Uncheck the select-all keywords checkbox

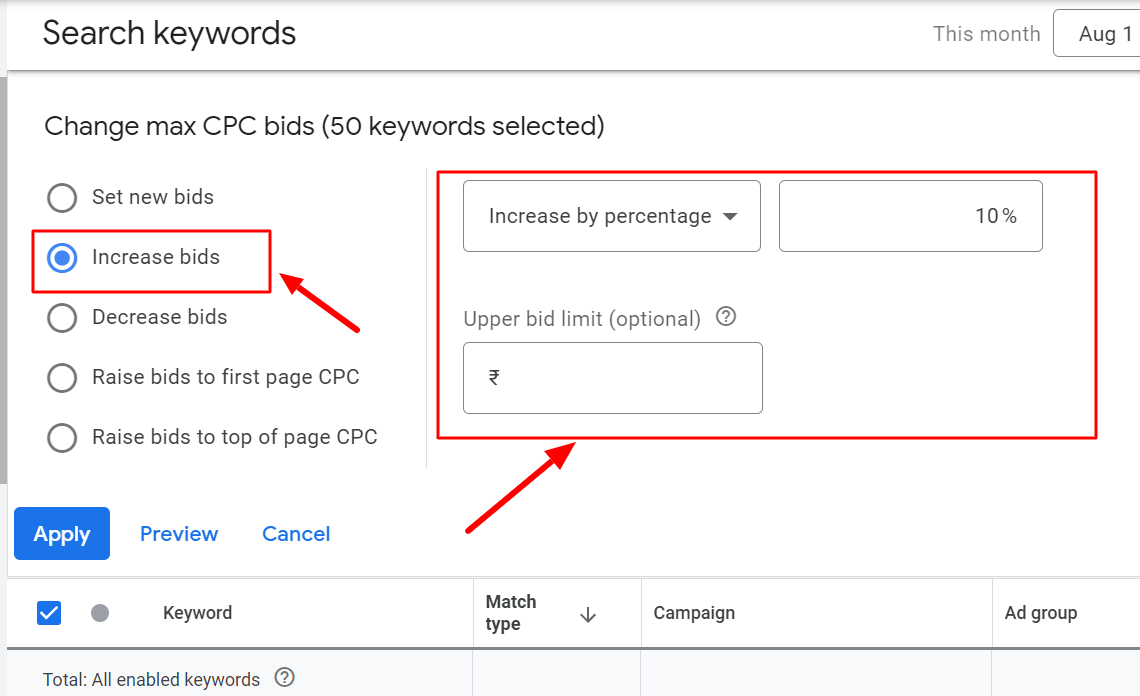(49, 613)
